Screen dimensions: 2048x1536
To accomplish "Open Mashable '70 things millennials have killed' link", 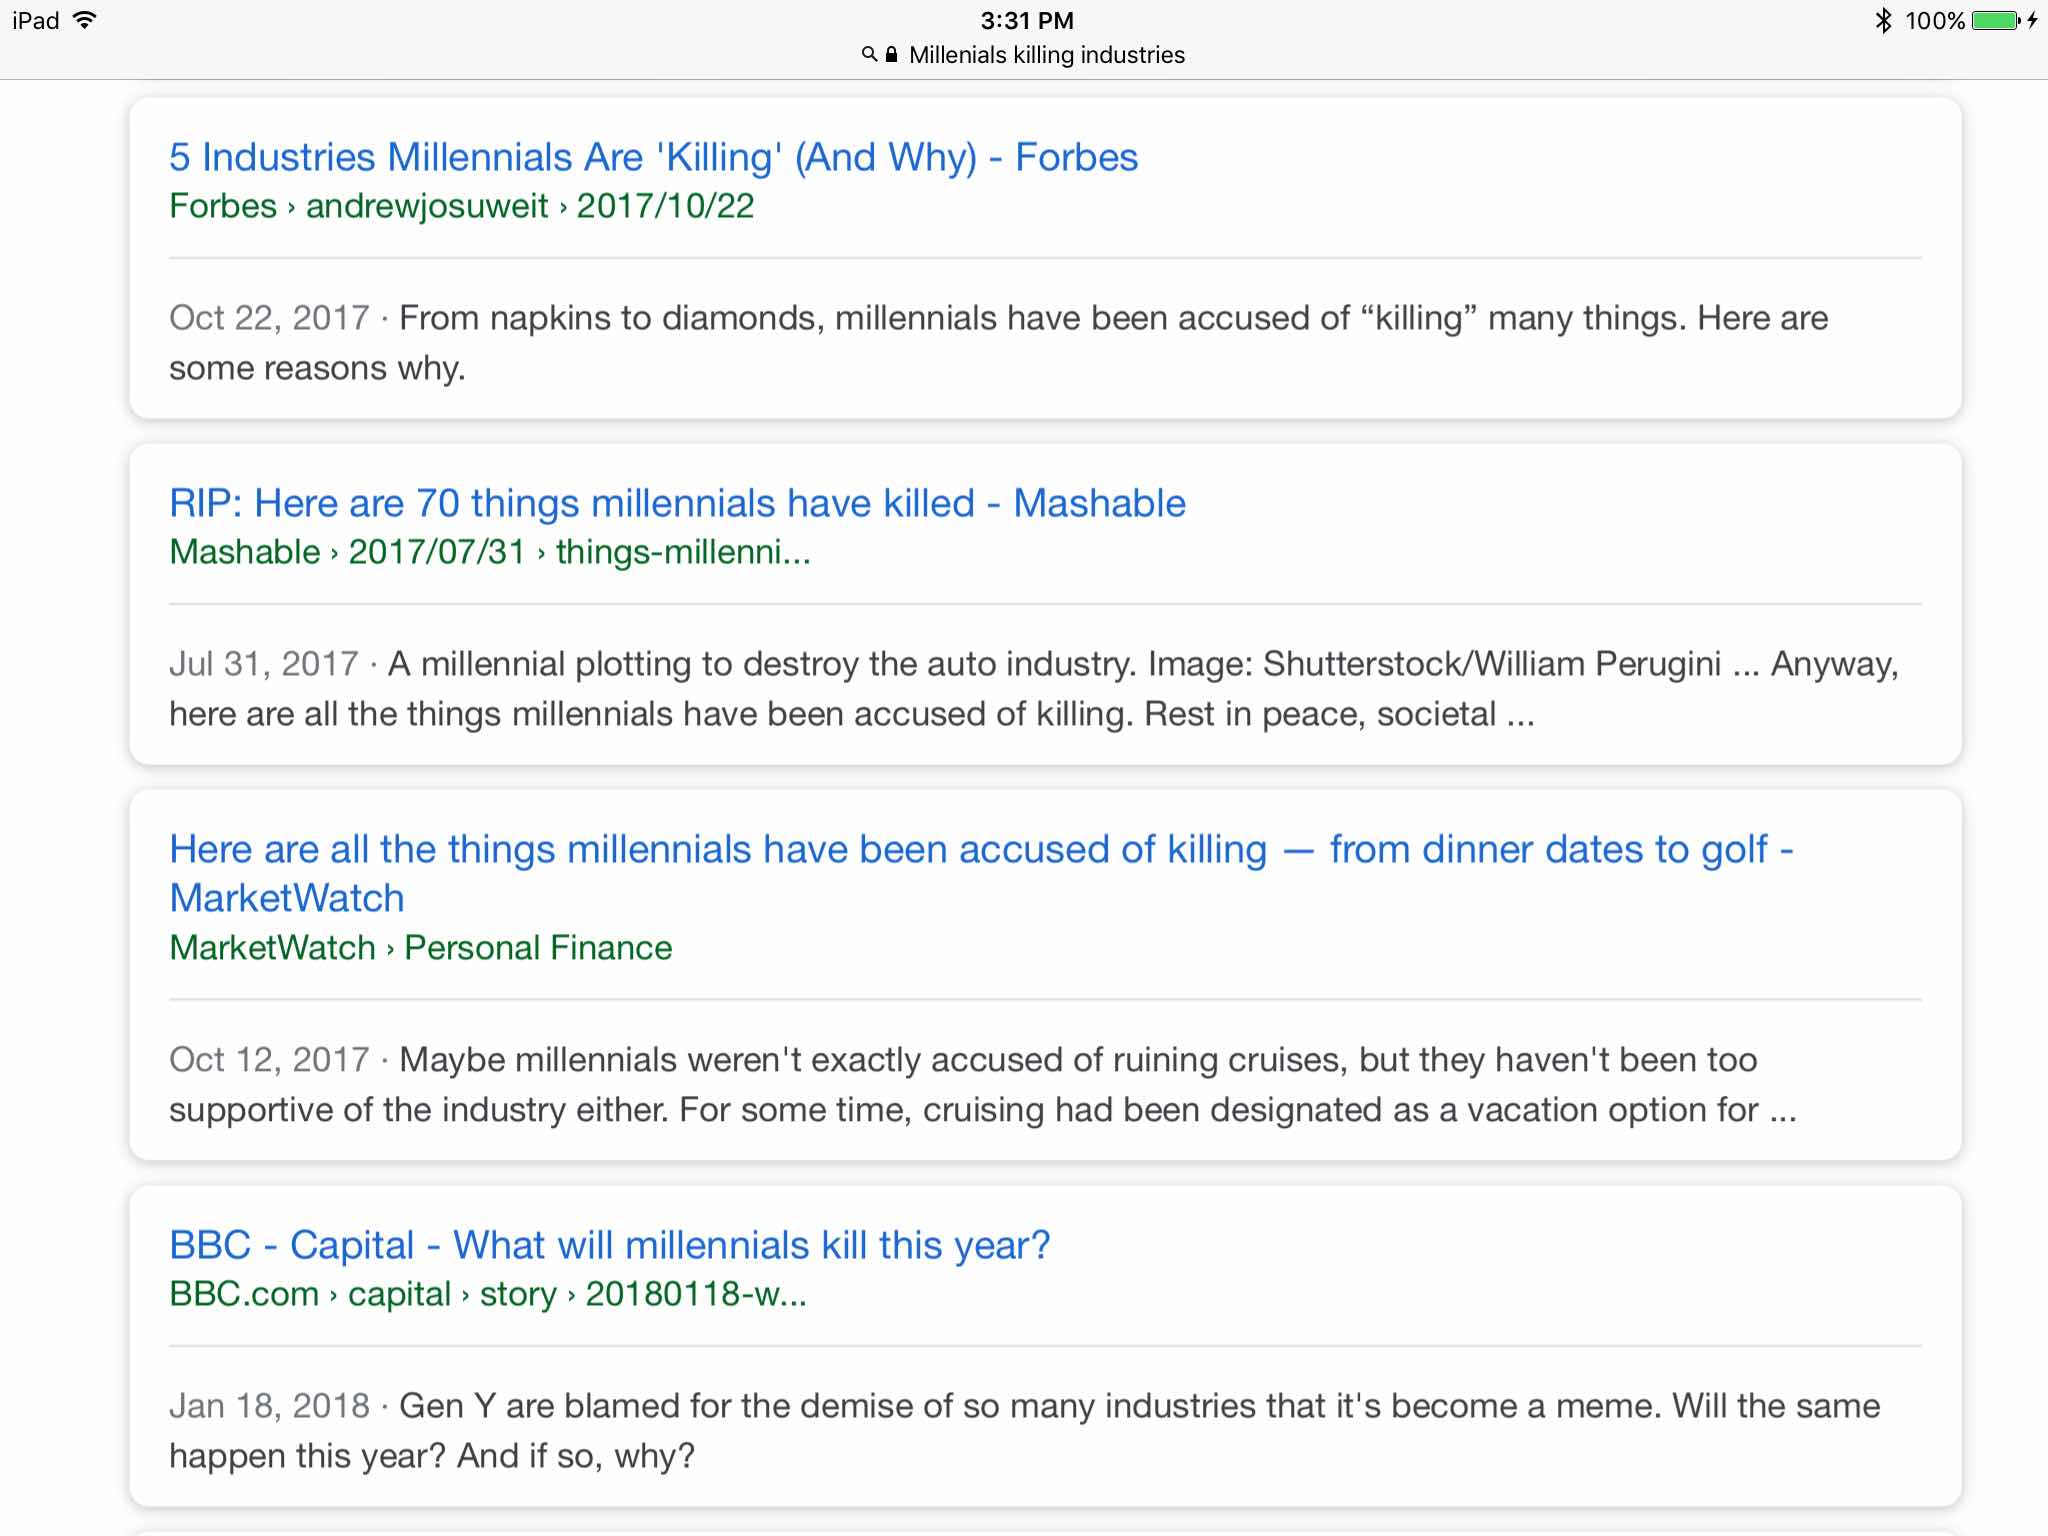I will pyautogui.click(x=677, y=503).
